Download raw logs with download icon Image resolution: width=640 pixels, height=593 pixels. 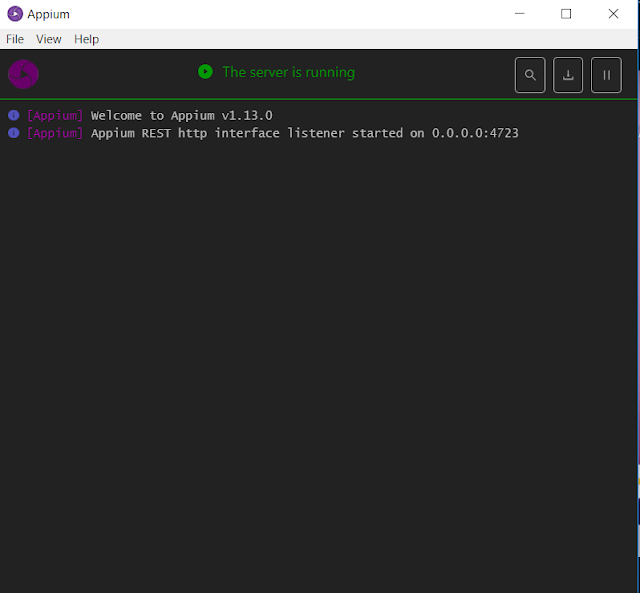point(568,75)
